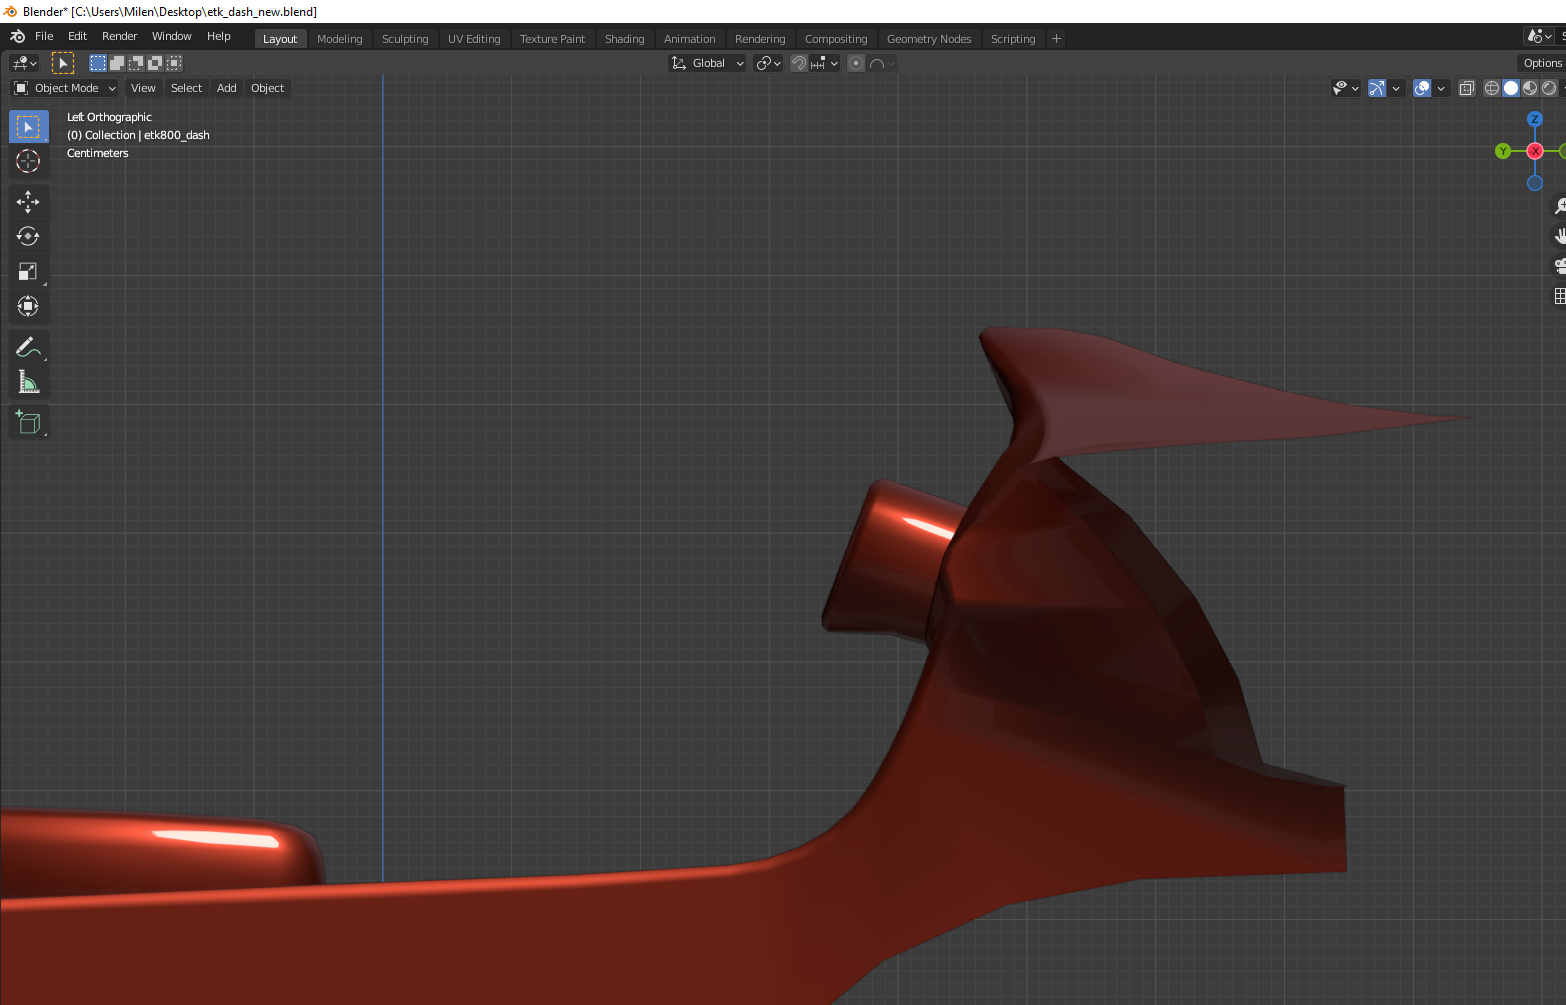
Task: Open the Object Mode dropdown
Action: 65,88
